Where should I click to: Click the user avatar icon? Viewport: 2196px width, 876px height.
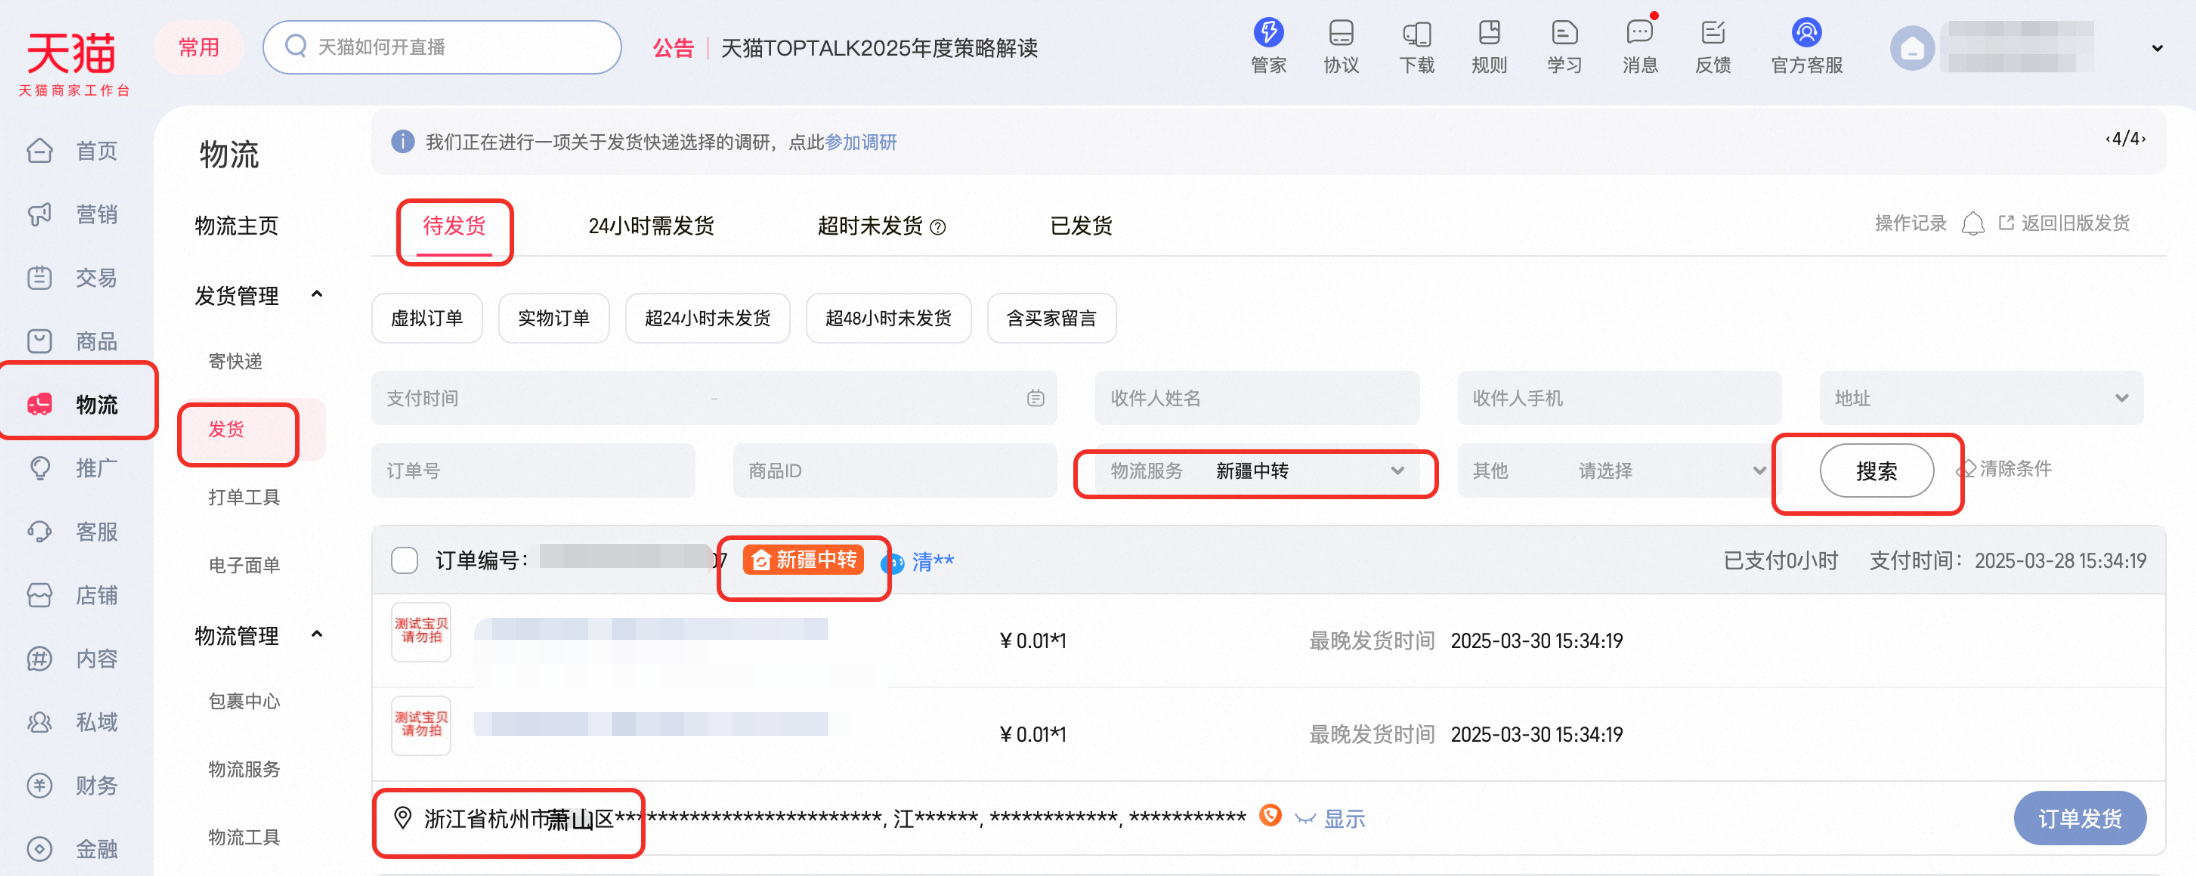(x=1912, y=48)
